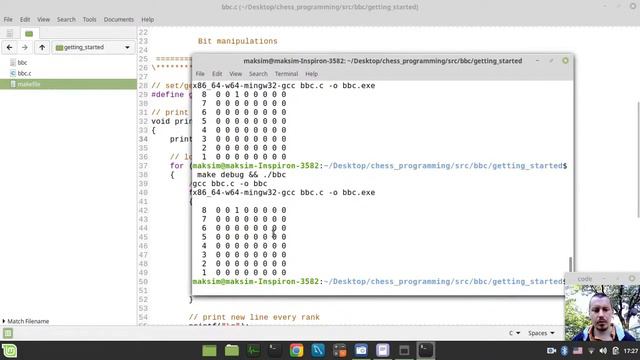Click the 'gcc bbc.c -o bbc' output line

click(230, 184)
